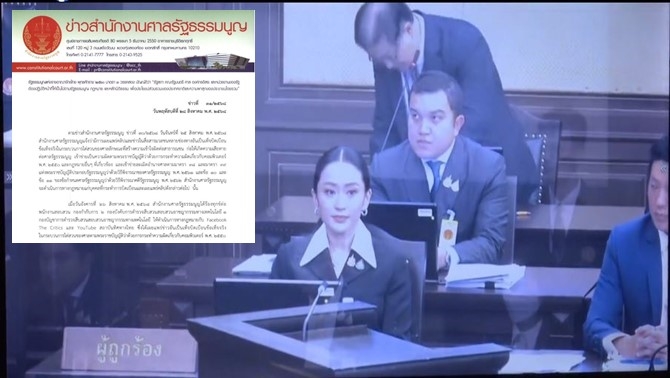Click the news number line in document
This screenshot has width=670, height=378.
coord(207,104)
